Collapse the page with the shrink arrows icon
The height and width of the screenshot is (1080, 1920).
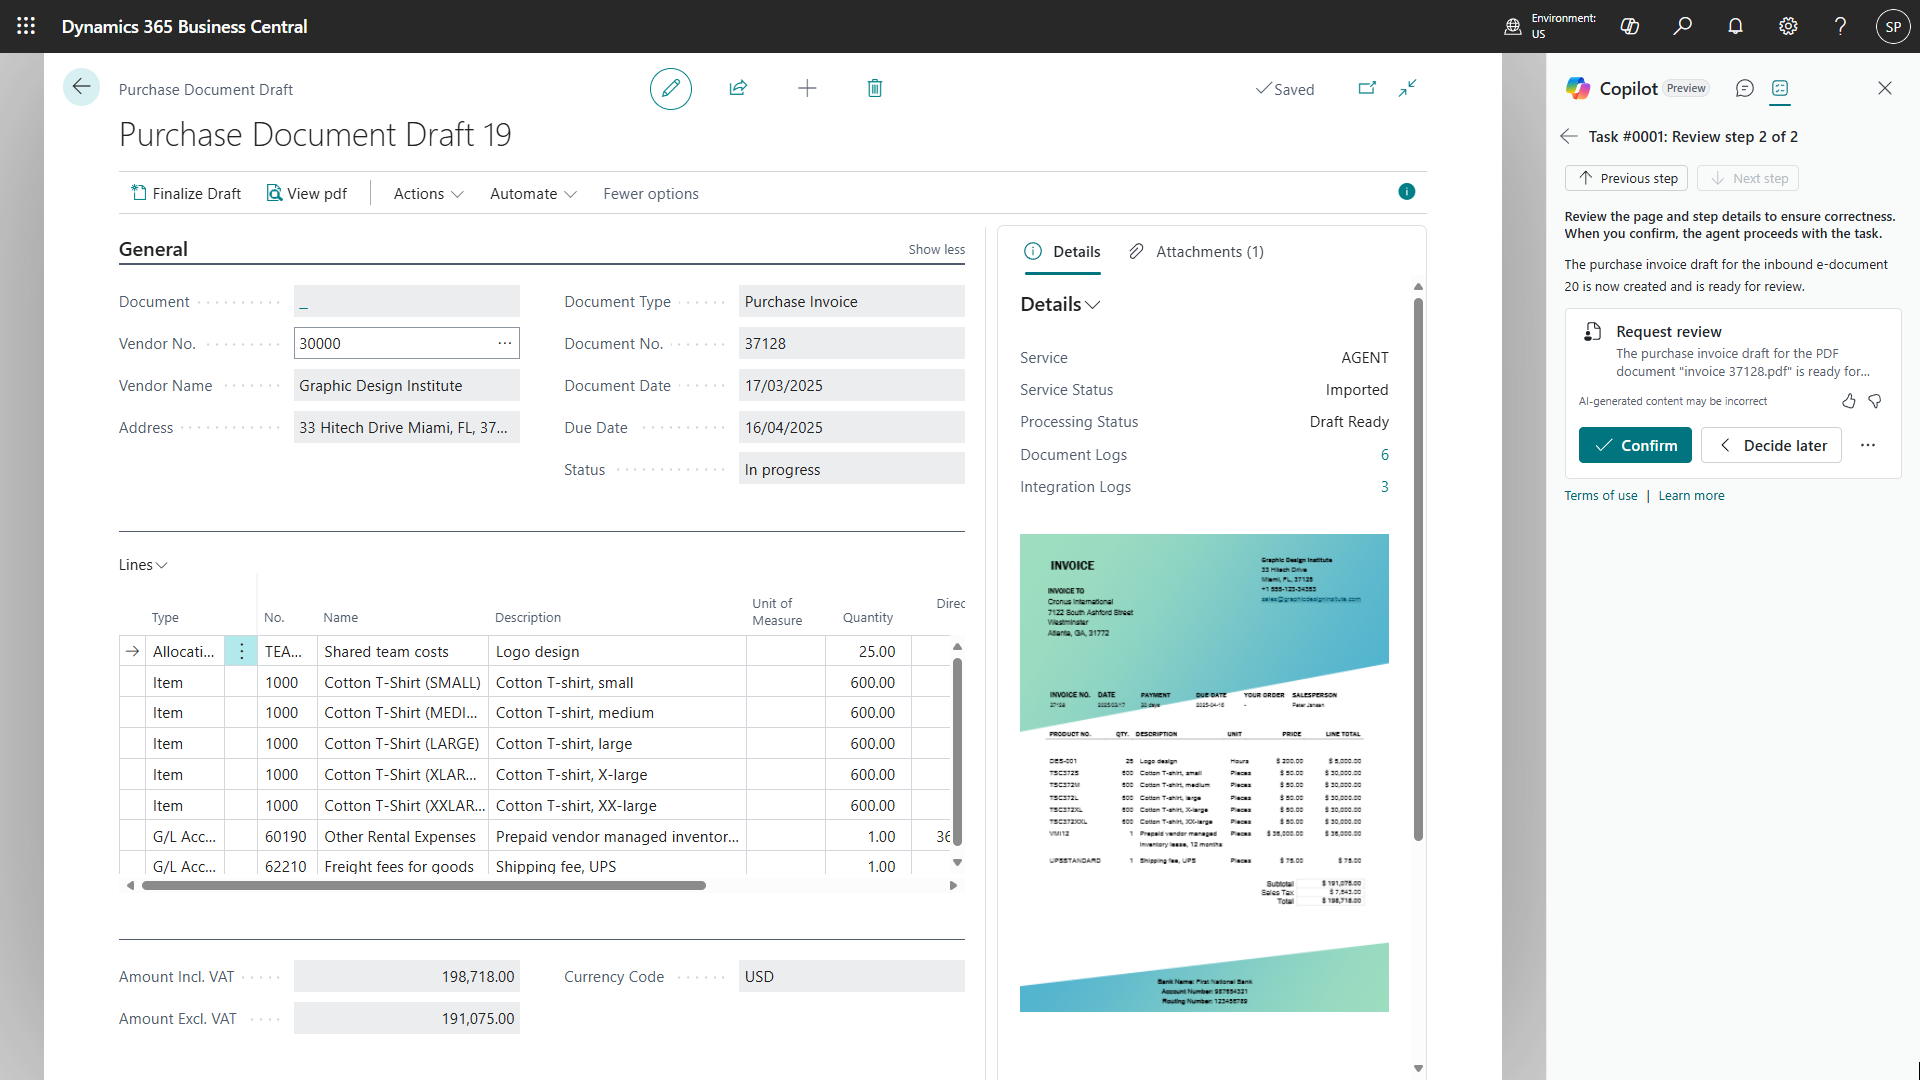pos(1408,88)
